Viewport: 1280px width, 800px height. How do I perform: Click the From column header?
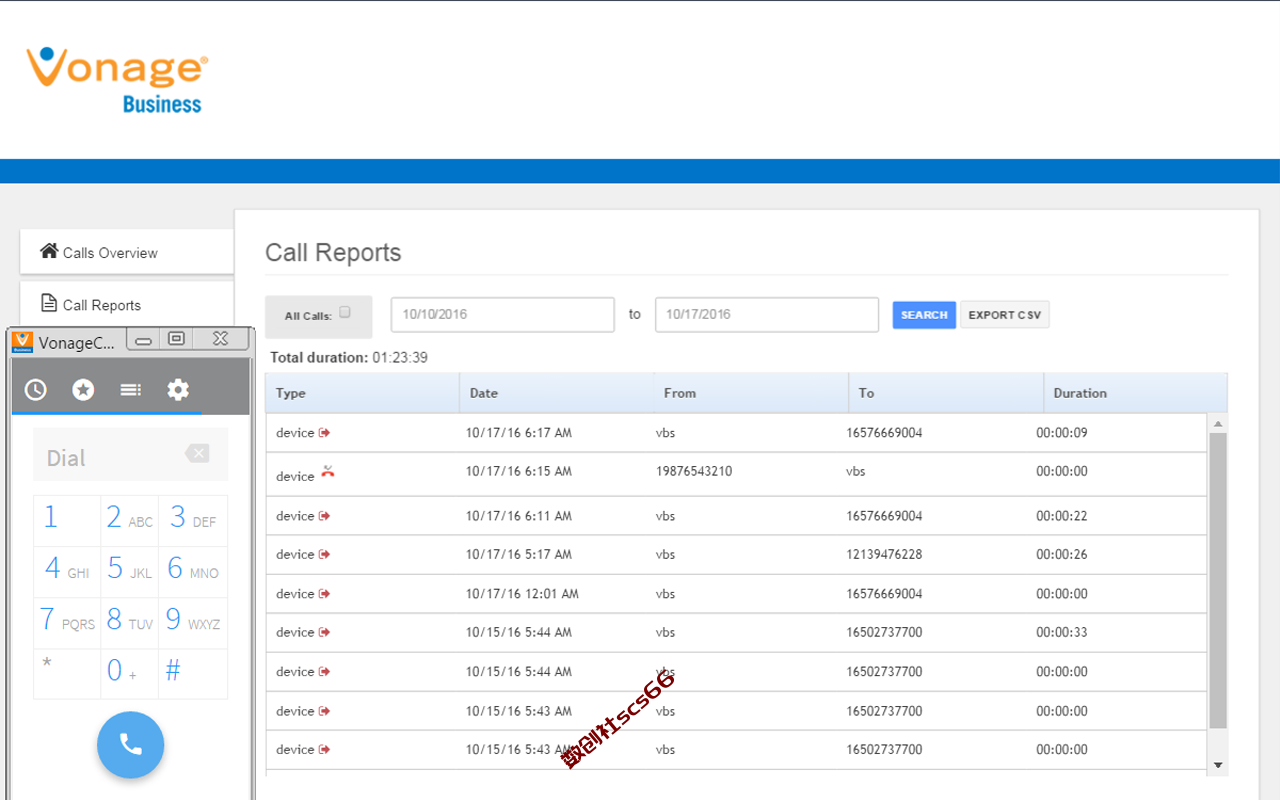751,393
